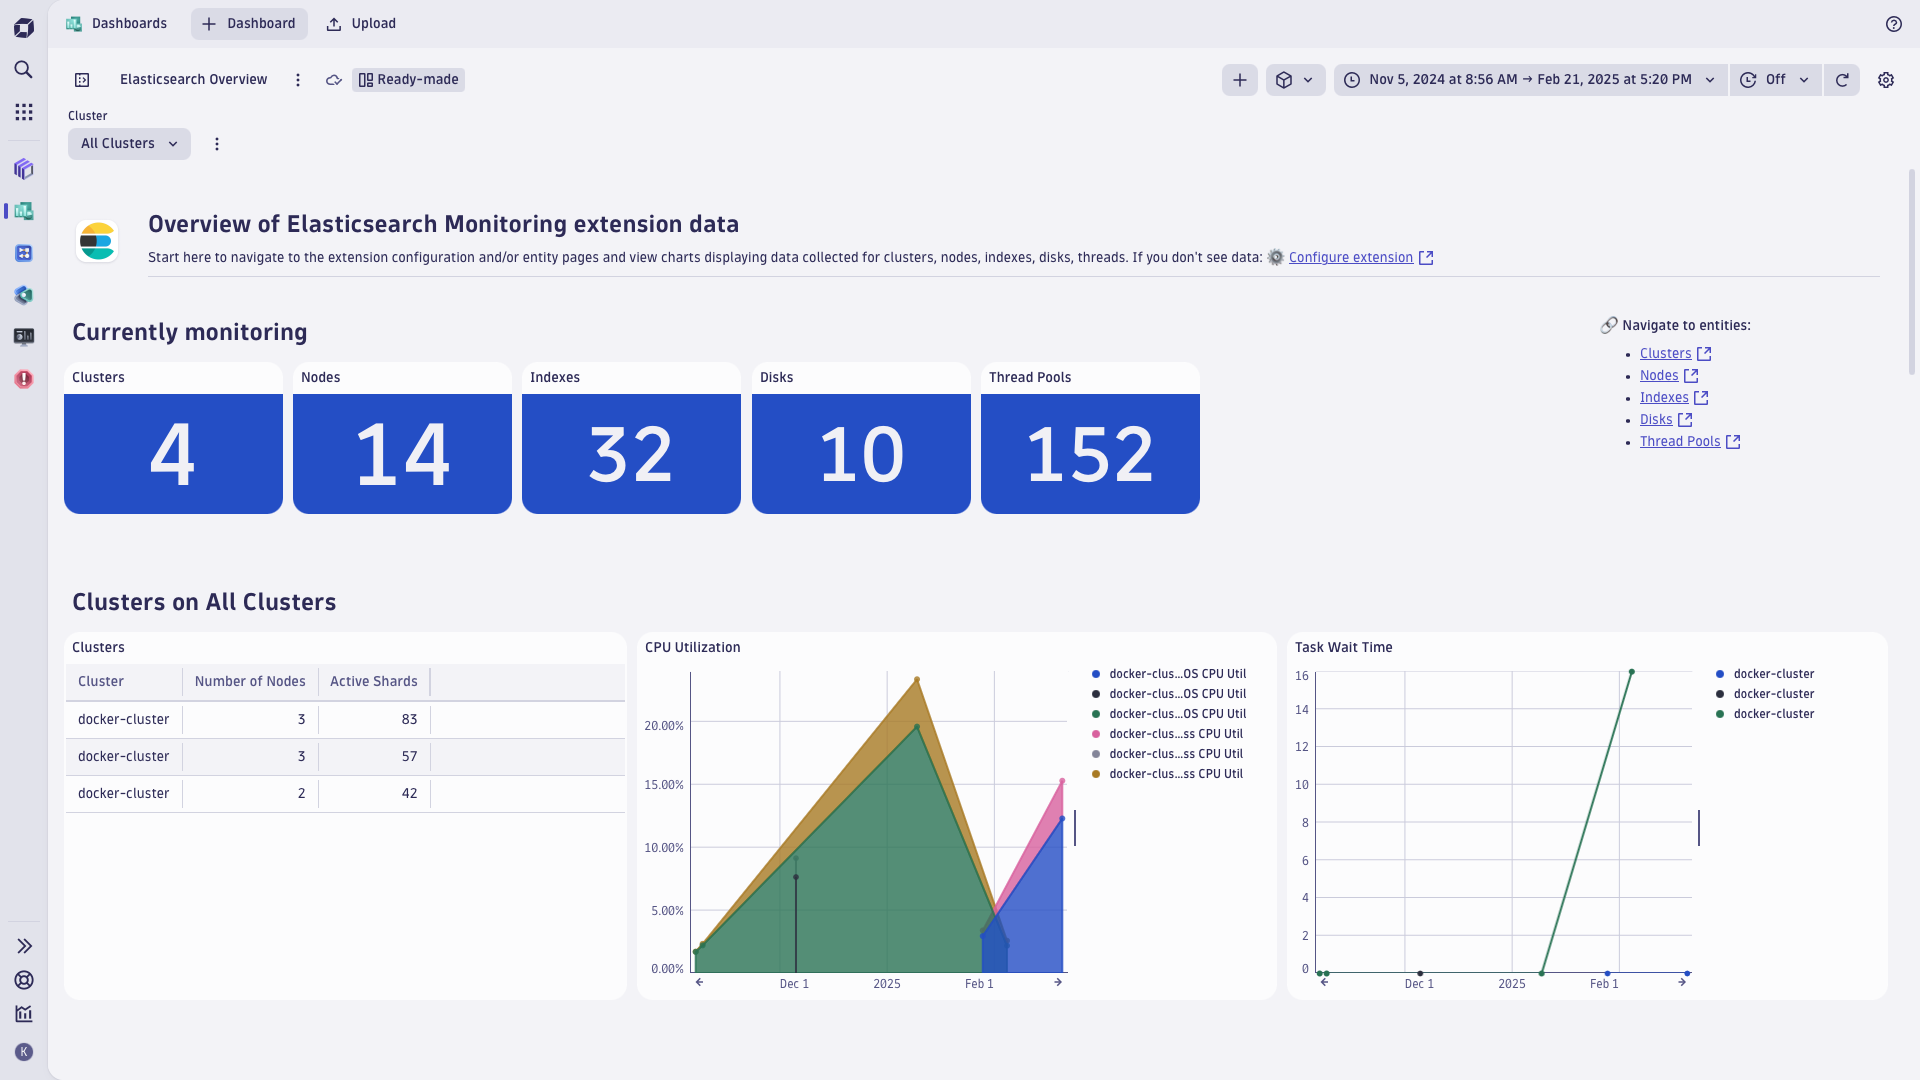Select the docker-cluster row with 83 shards
Screen dimensions: 1920x1080
click(345, 720)
